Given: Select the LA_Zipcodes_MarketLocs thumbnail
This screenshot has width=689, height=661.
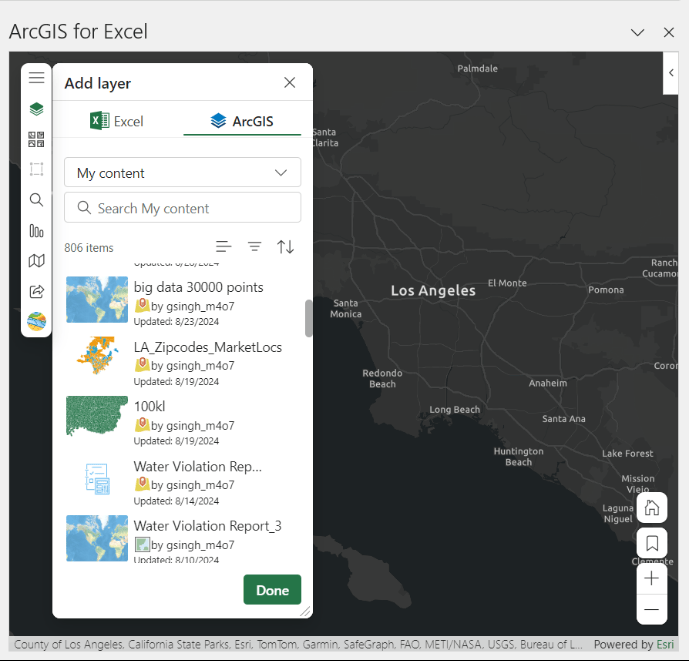Looking at the screenshot, I should click(97, 355).
